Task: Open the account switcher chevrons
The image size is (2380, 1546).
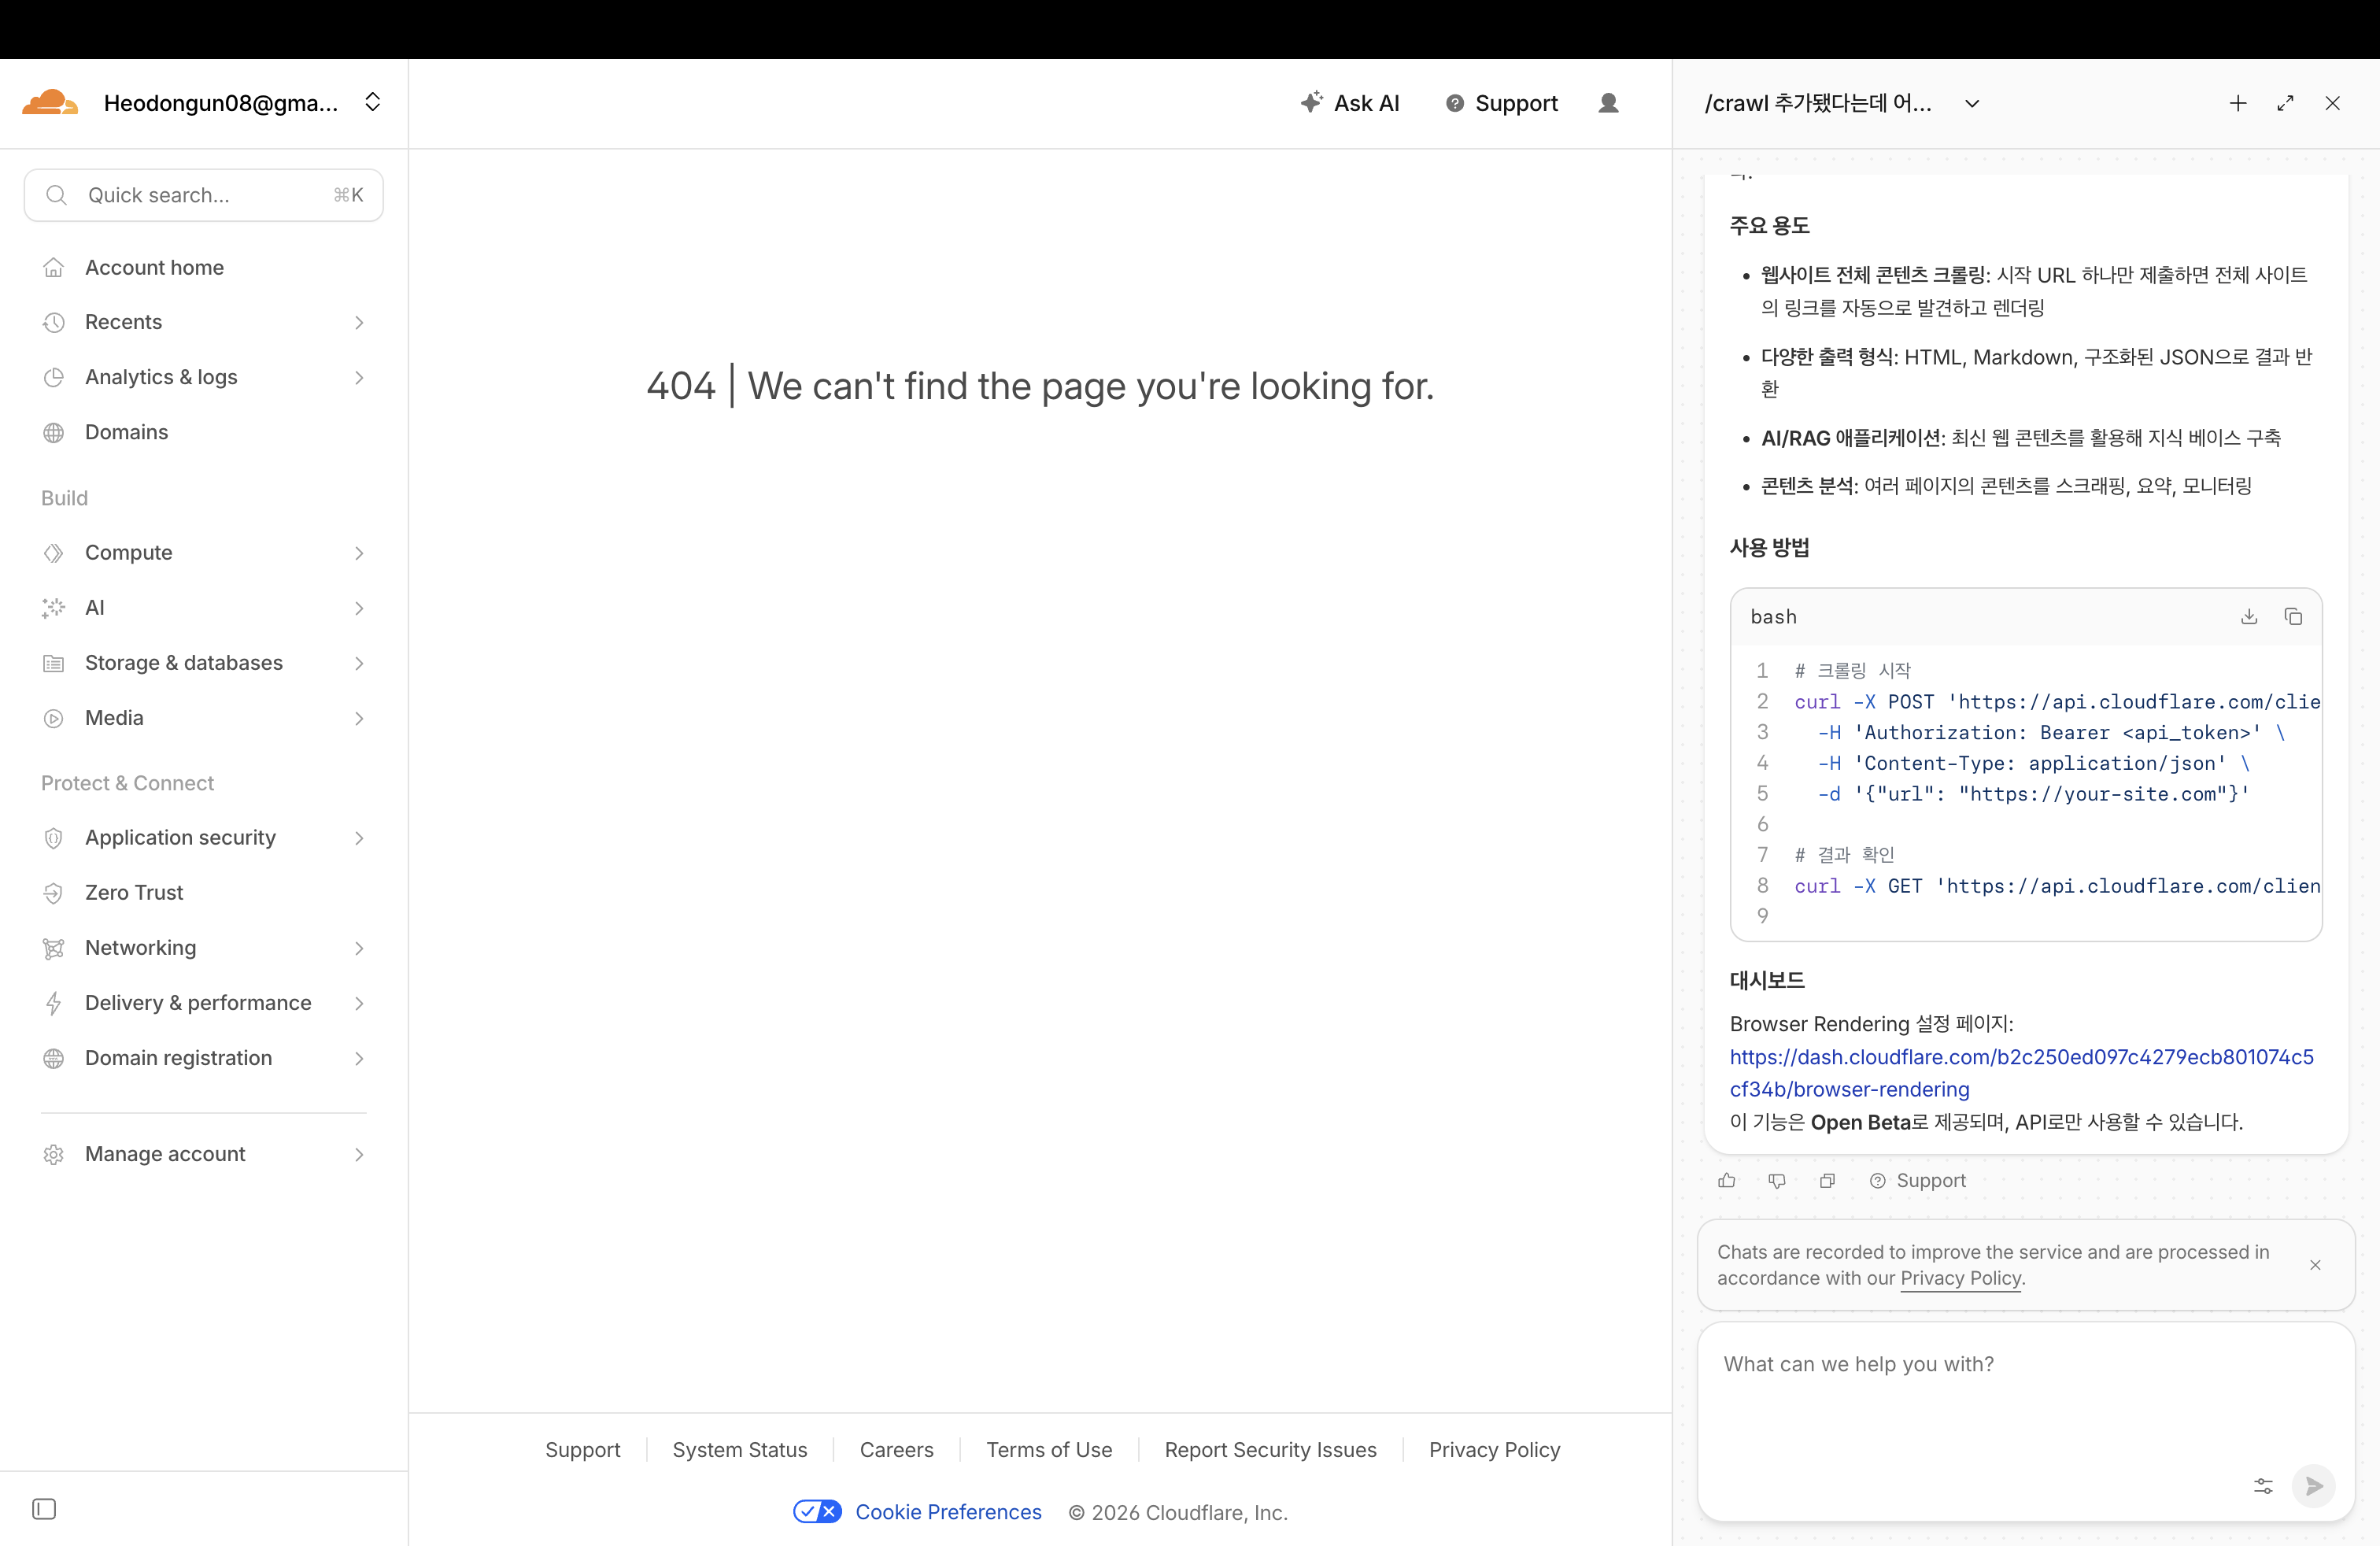Action: coord(373,102)
